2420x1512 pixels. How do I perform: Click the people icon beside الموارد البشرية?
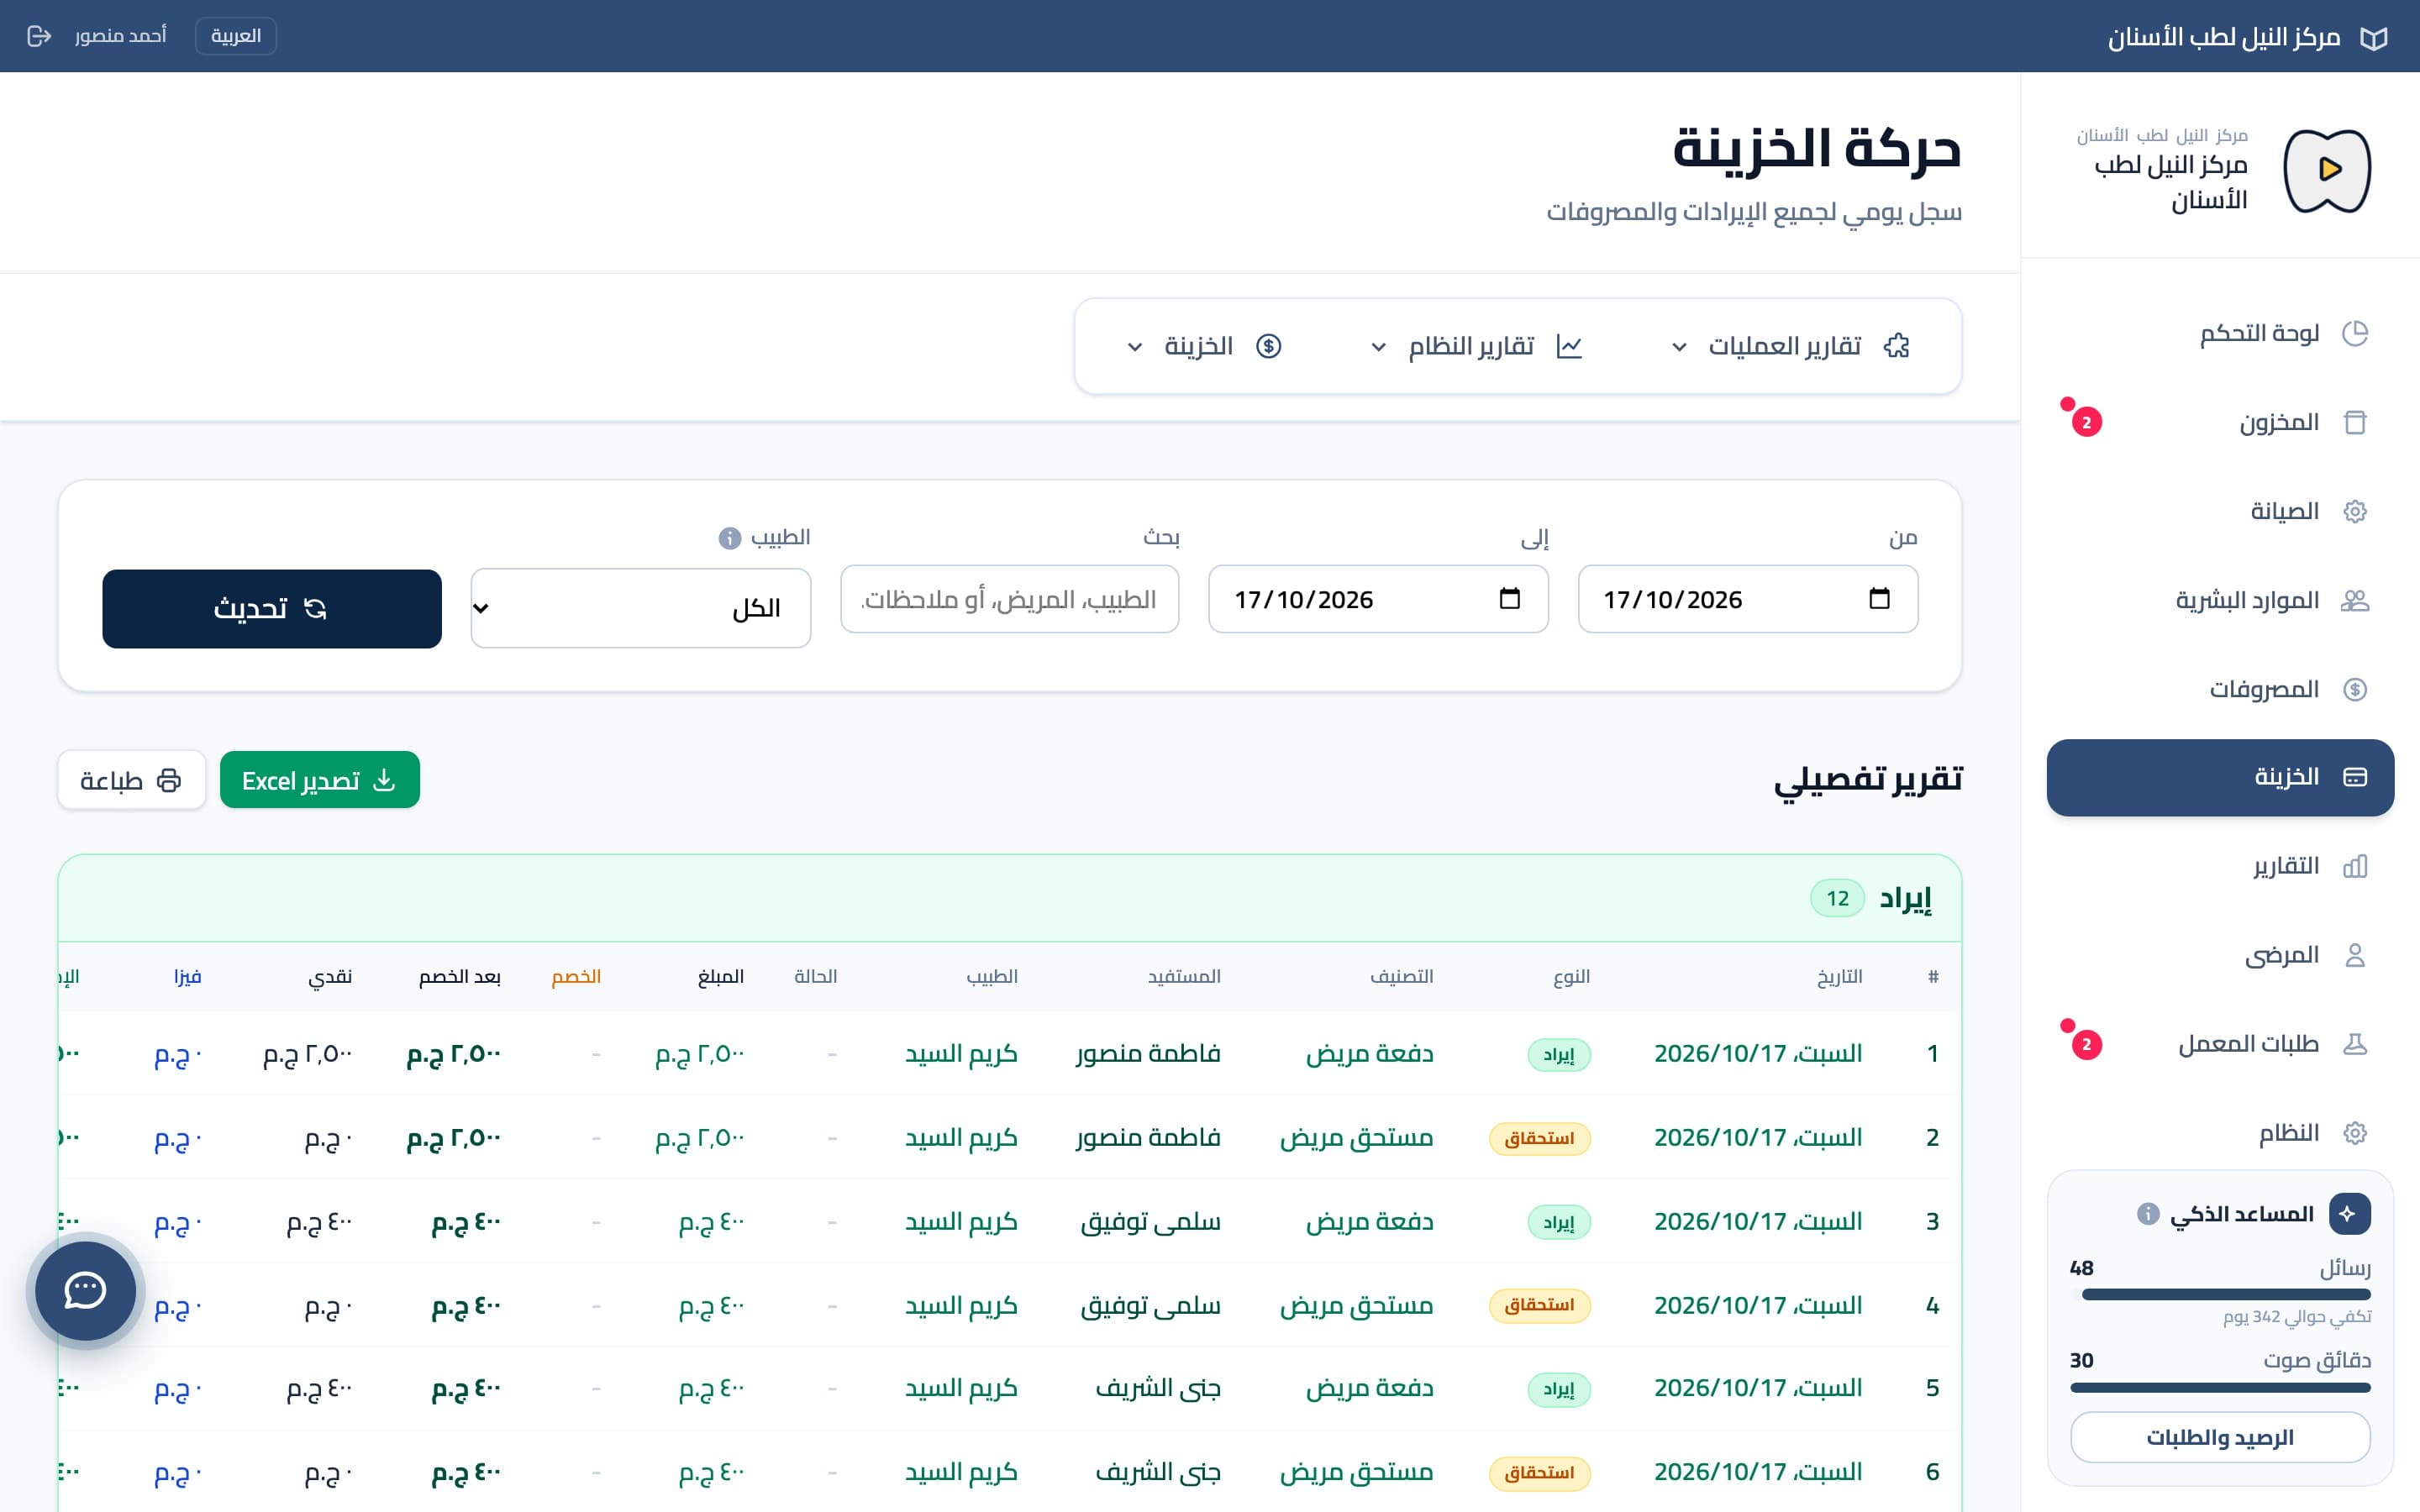tap(2355, 600)
